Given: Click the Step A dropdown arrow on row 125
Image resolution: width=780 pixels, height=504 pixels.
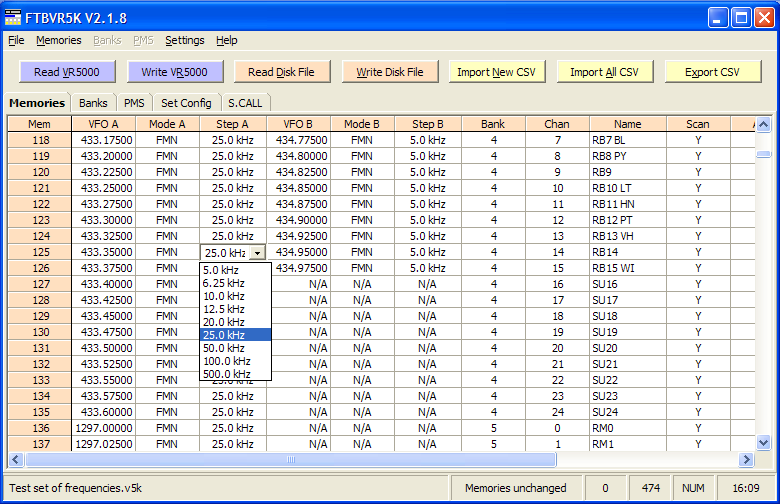Looking at the screenshot, I should 257,253.
